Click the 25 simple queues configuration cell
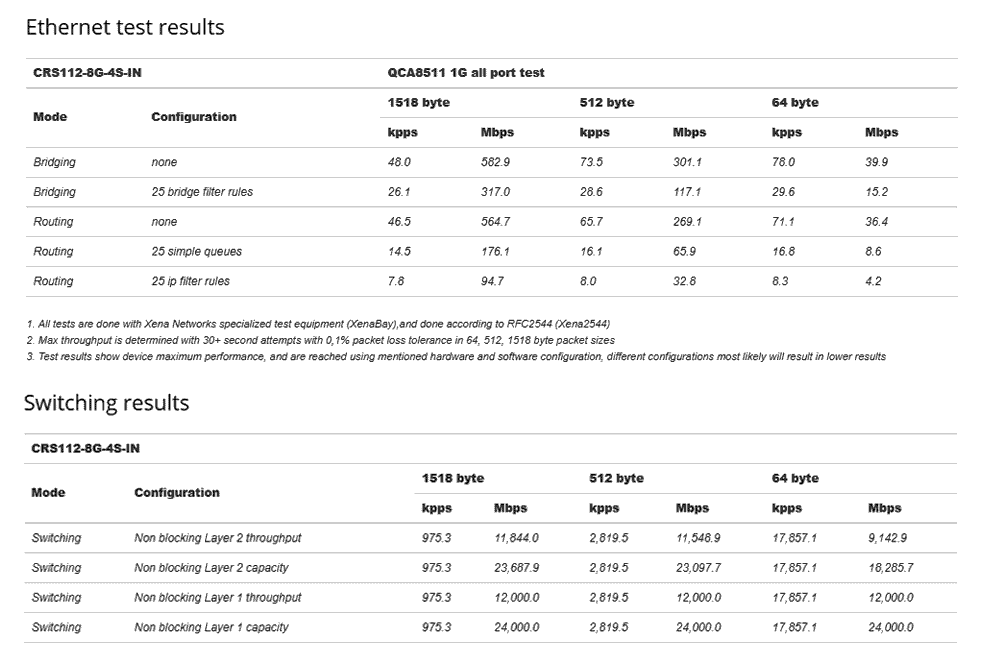Screen dimensions: 1003x672 tap(196, 251)
